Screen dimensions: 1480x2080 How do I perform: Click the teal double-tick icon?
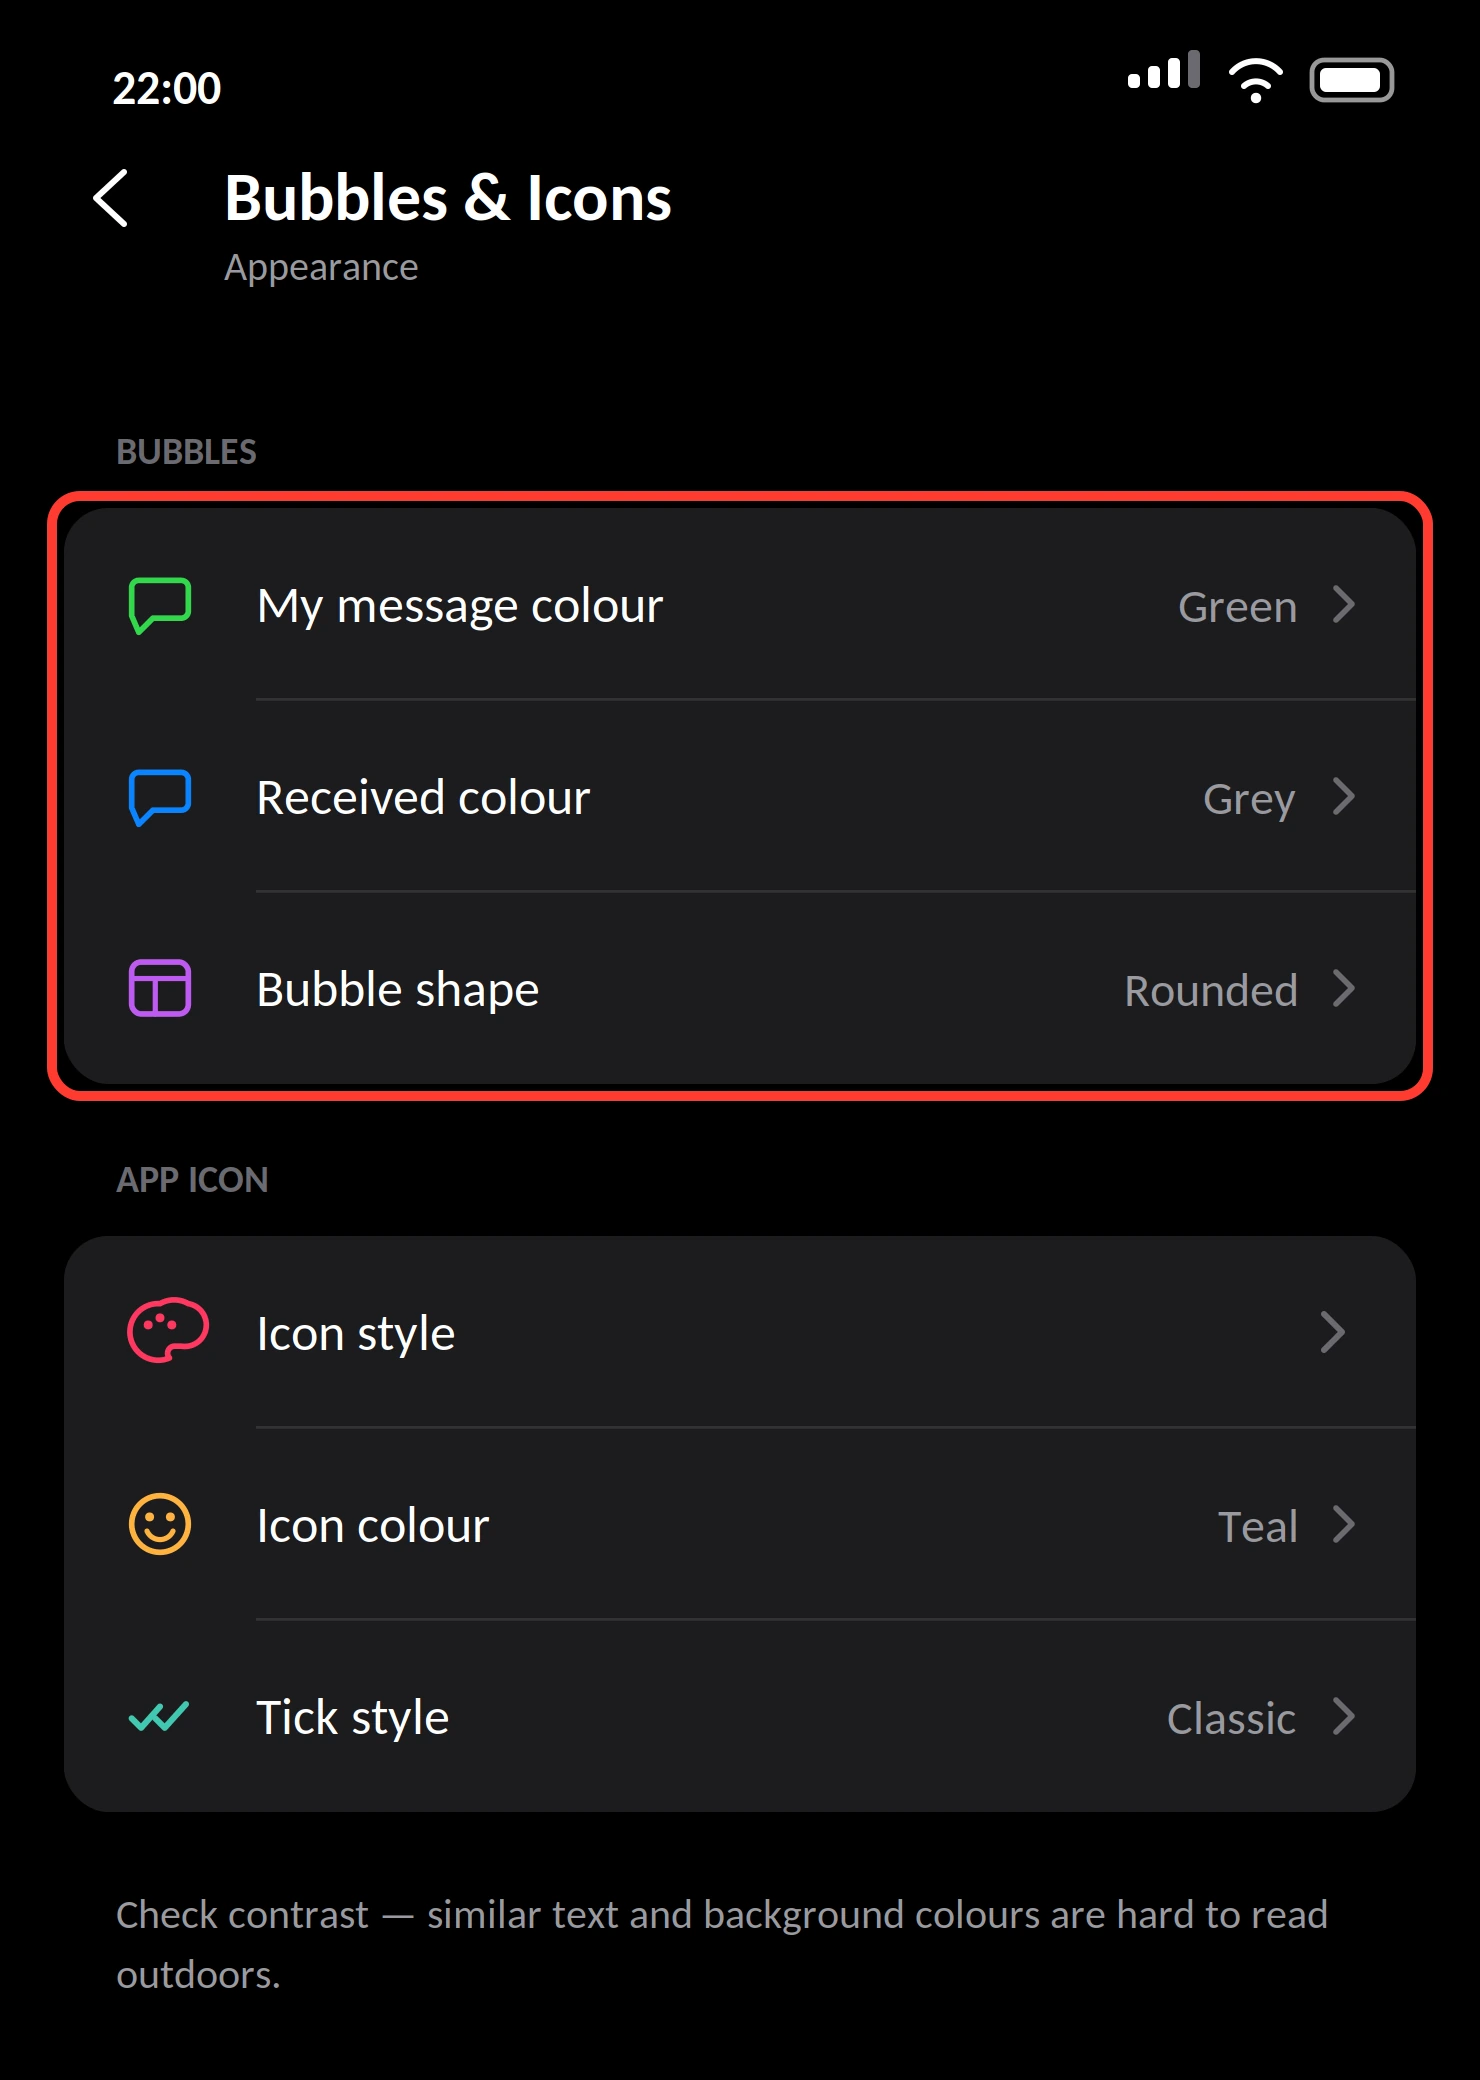pos(159,1717)
